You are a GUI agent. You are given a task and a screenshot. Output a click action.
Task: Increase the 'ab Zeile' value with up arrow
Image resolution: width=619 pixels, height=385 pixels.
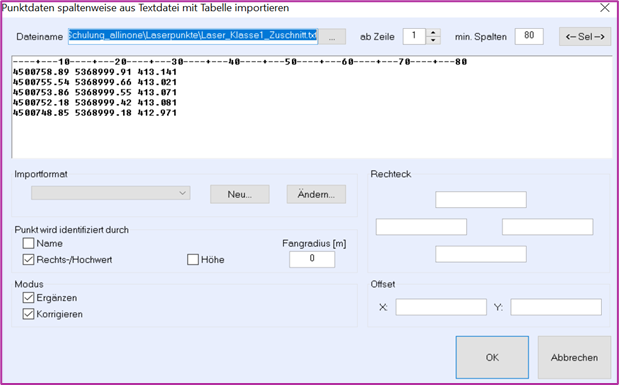[433, 33]
